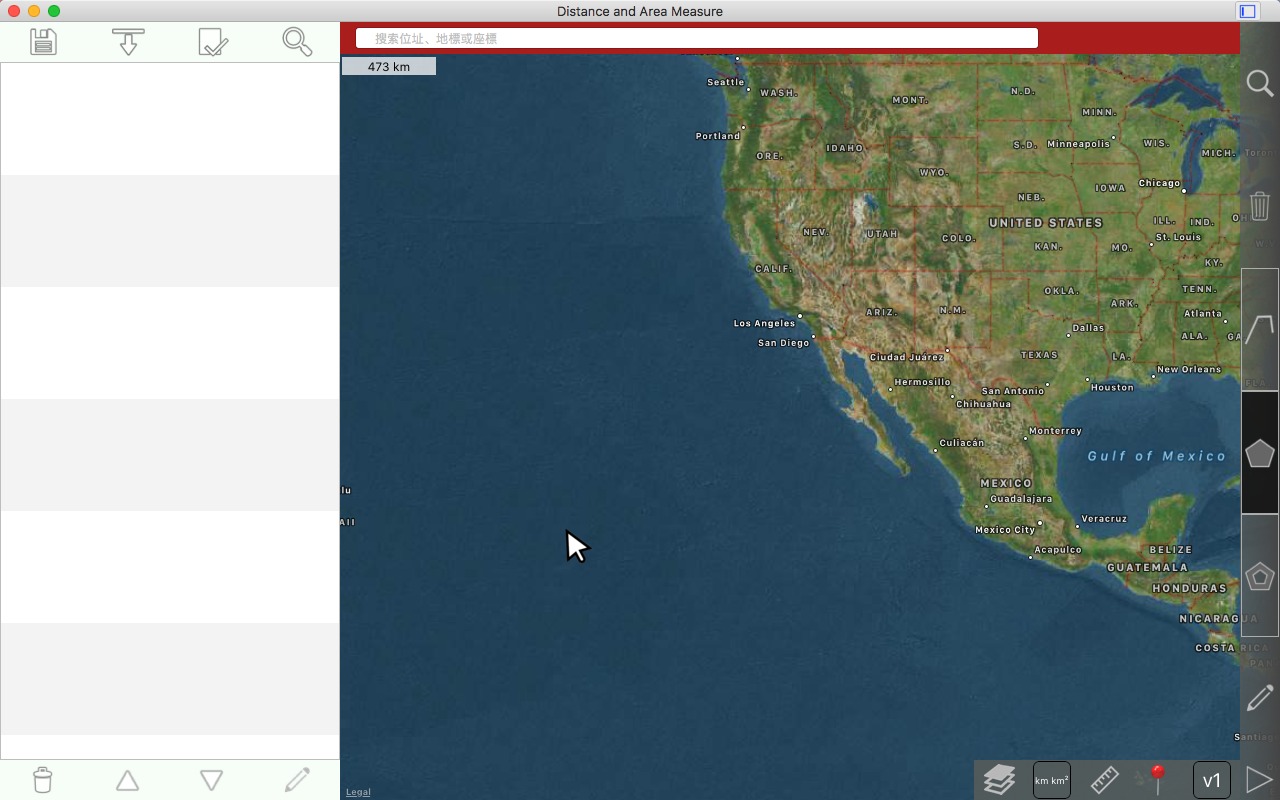Click the pencil draw icon on map sidebar

pos(1259,698)
